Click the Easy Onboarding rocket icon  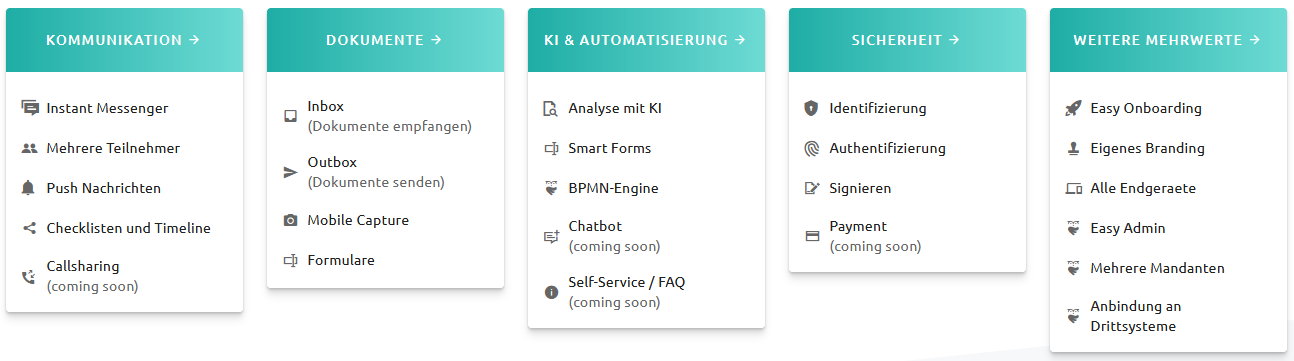pyautogui.click(x=1073, y=108)
